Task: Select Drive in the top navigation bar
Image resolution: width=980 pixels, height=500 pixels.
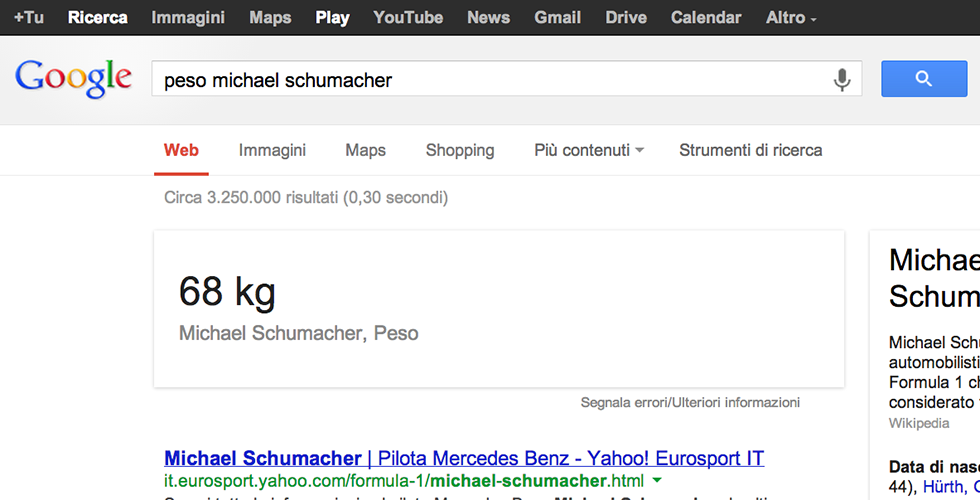Action: tap(626, 18)
